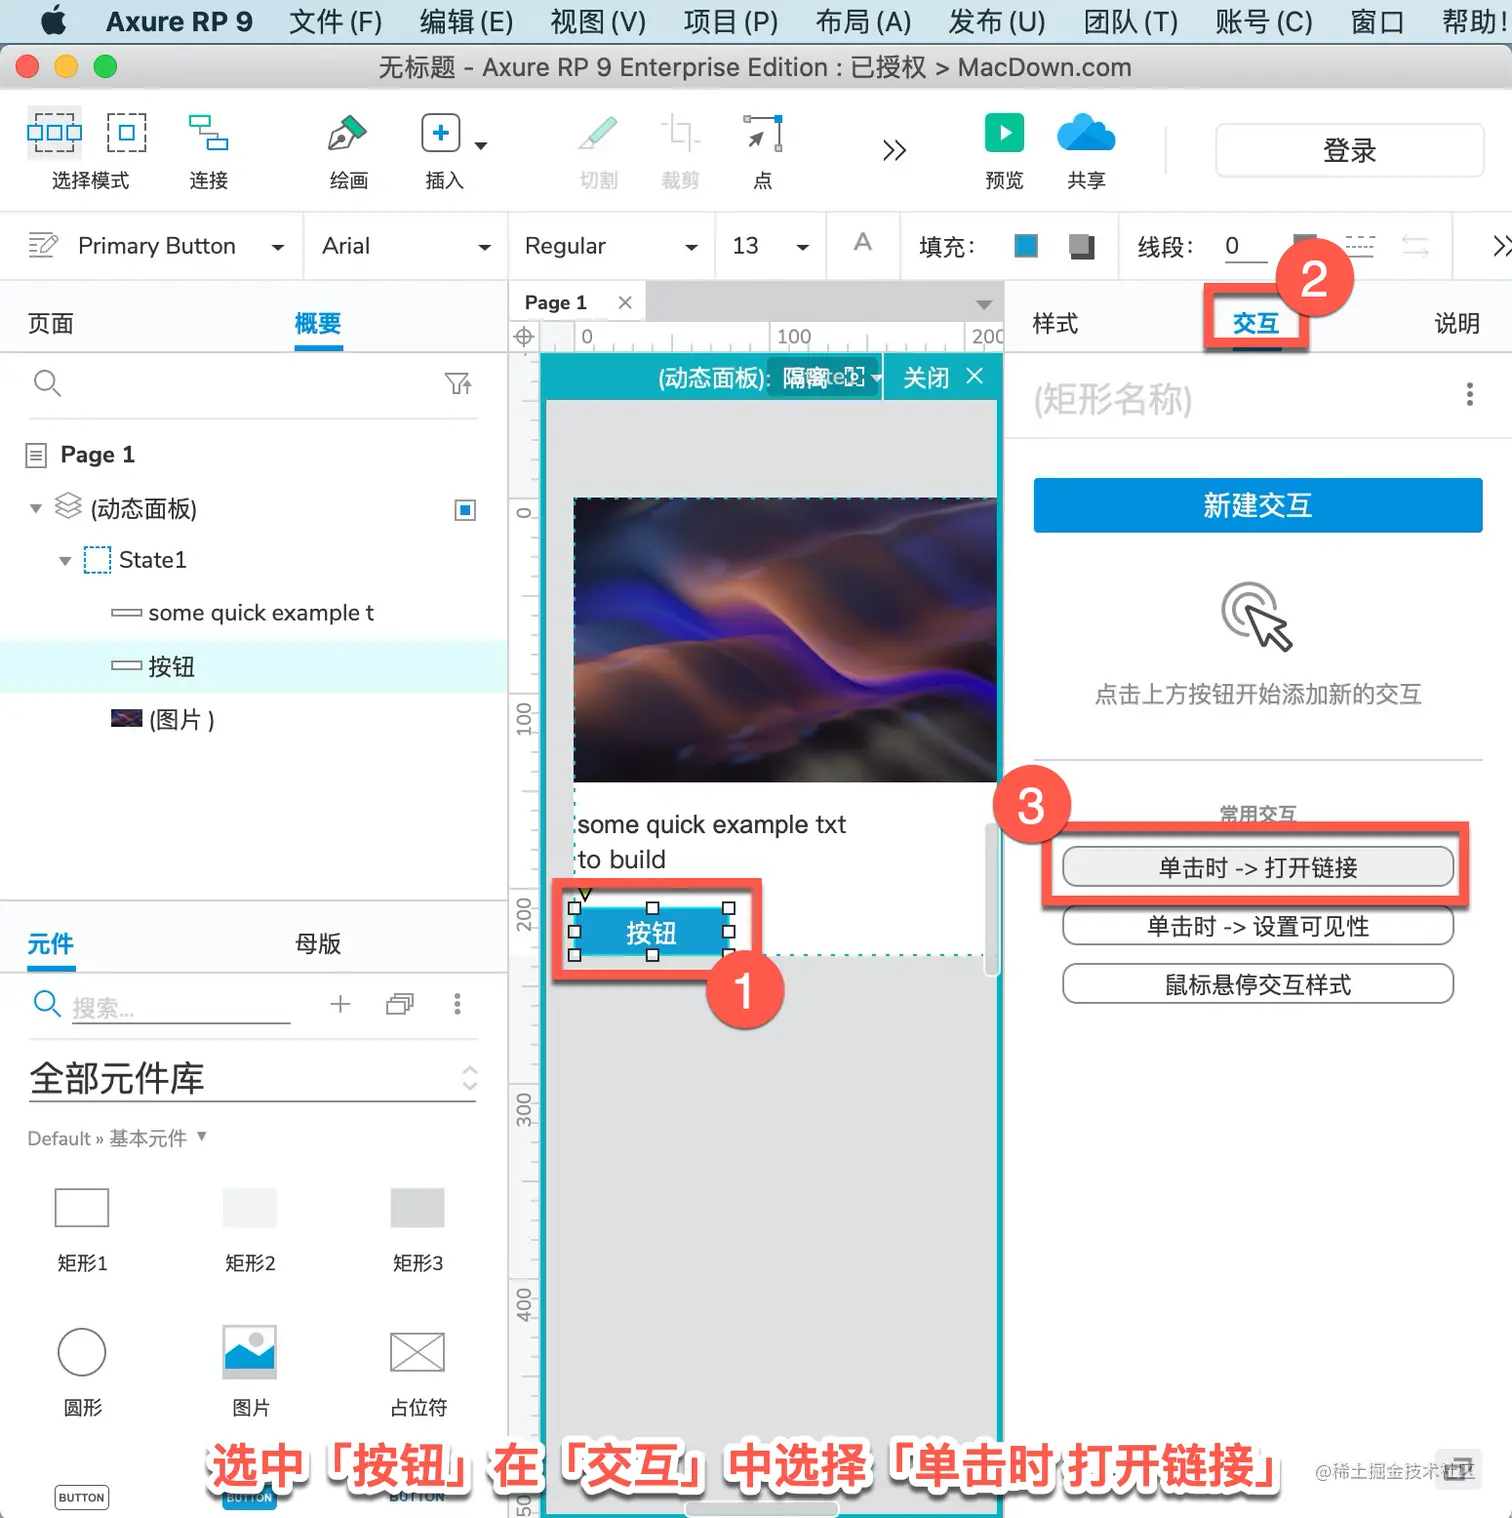Click the ruler origin crosshair icon
The height and width of the screenshot is (1518, 1512).
pyautogui.click(x=523, y=337)
